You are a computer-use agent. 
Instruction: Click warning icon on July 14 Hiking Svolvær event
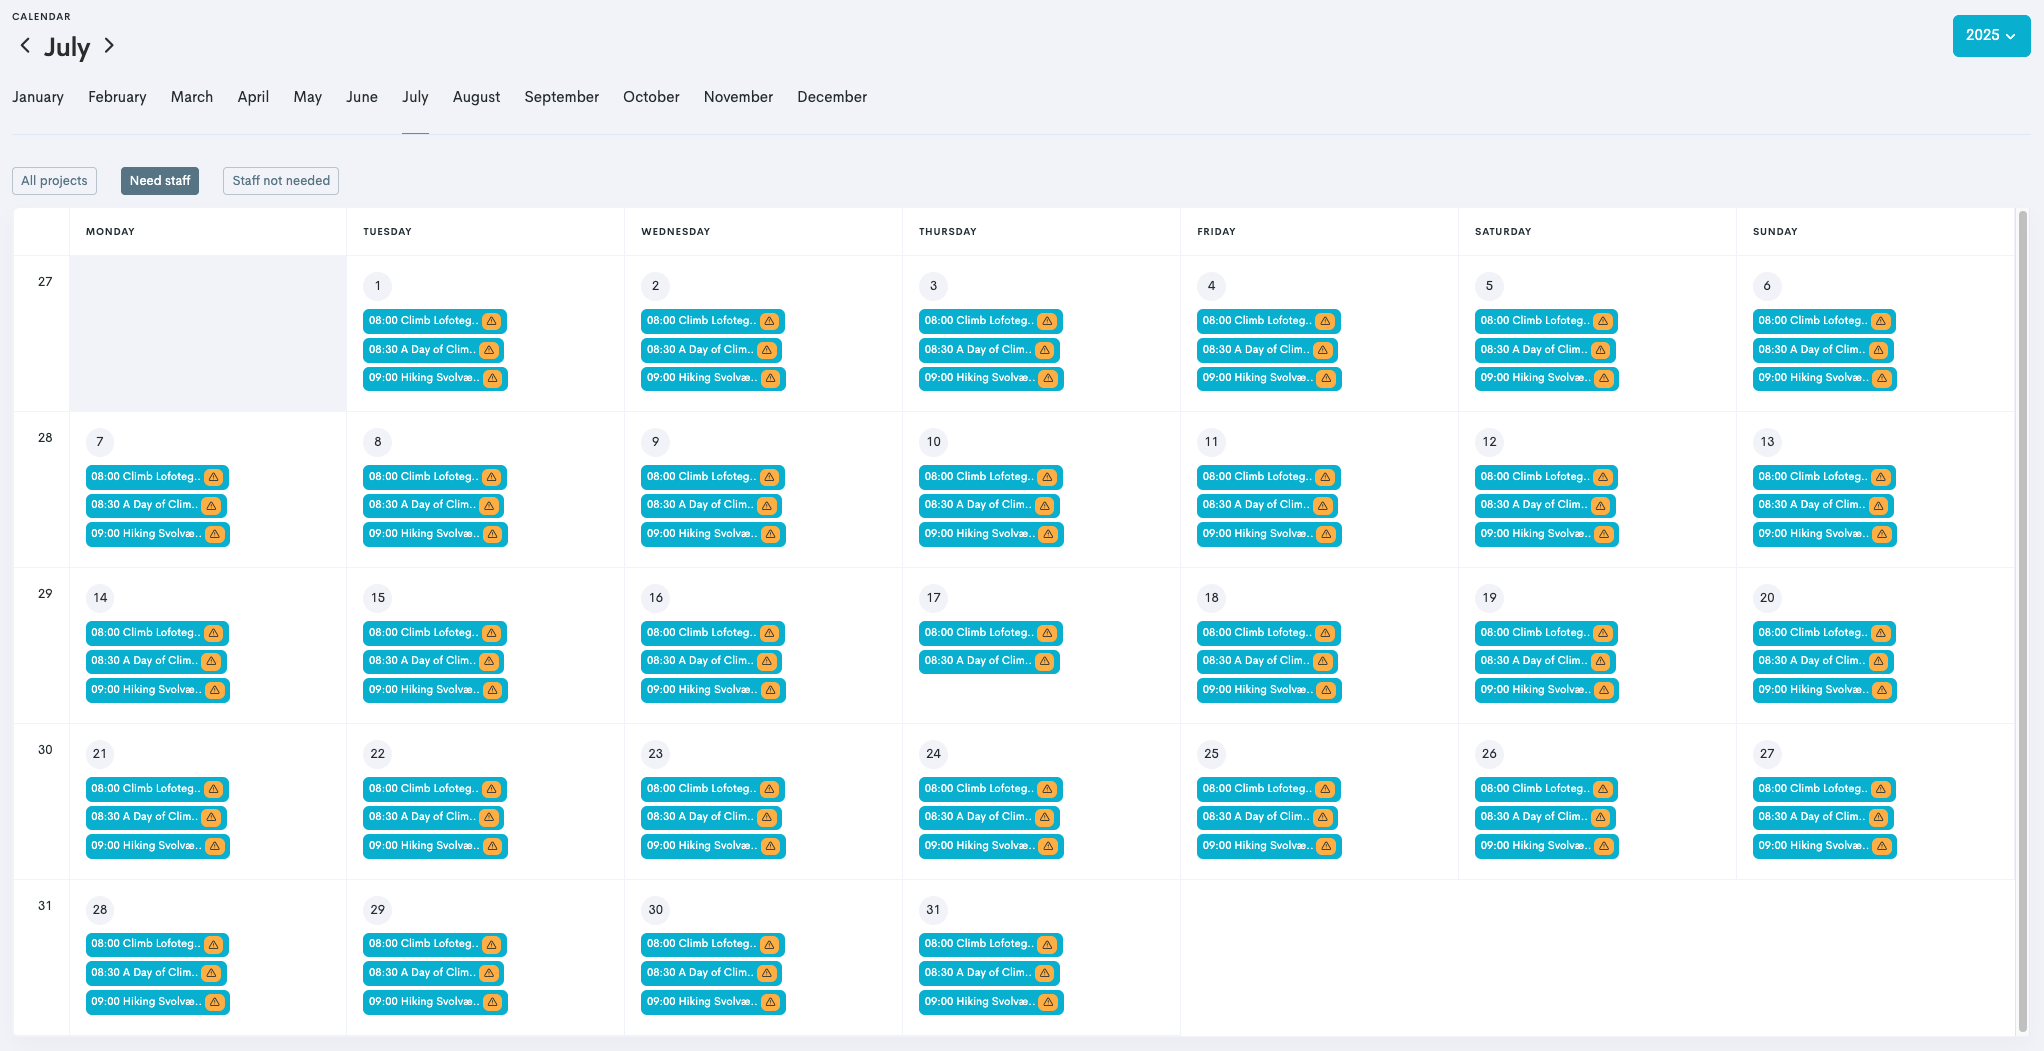point(214,690)
